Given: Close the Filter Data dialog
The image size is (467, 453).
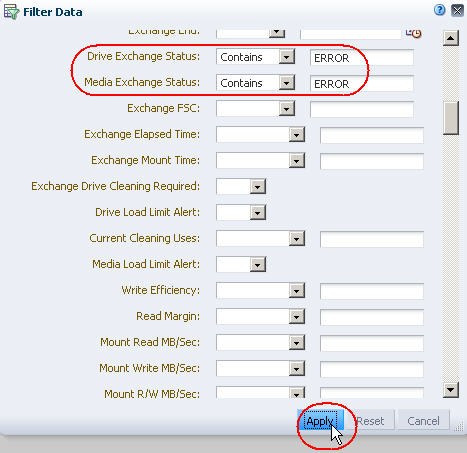Looking at the screenshot, I should tap(457, 11).
